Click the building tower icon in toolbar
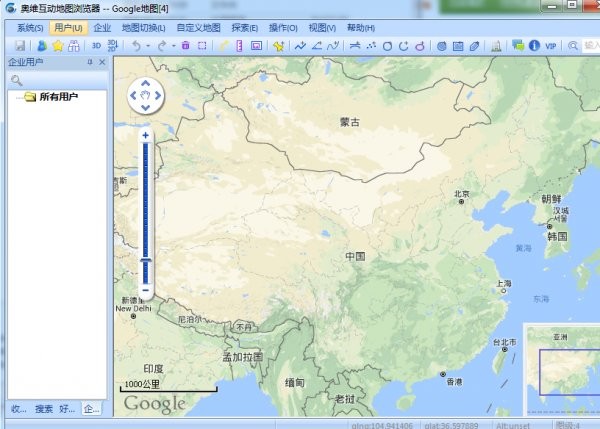 [x=496, y=46]
